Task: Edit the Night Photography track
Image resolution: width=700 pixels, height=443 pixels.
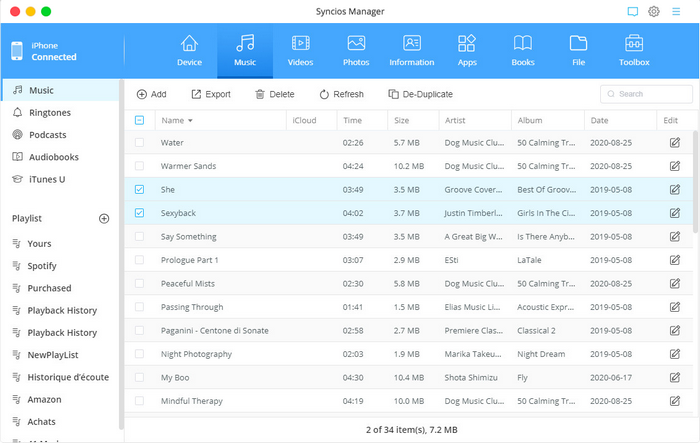Action: pyautogui.click(x=675, y=354)
